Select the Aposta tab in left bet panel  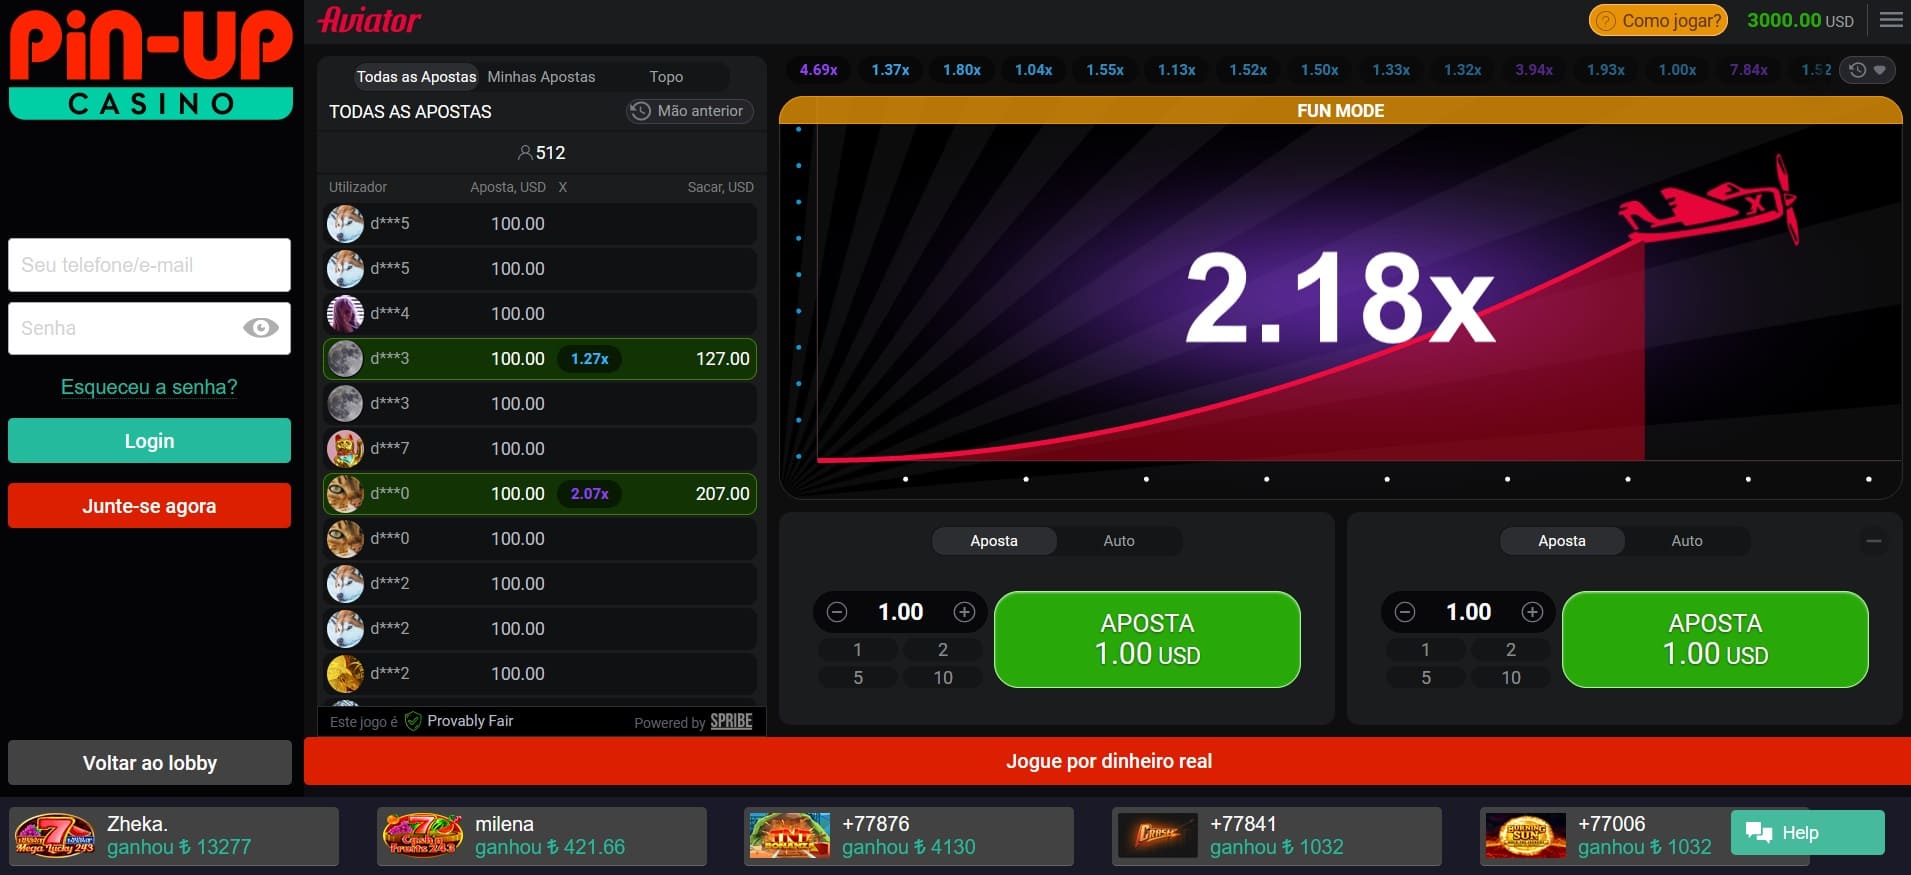coord(994,541)
